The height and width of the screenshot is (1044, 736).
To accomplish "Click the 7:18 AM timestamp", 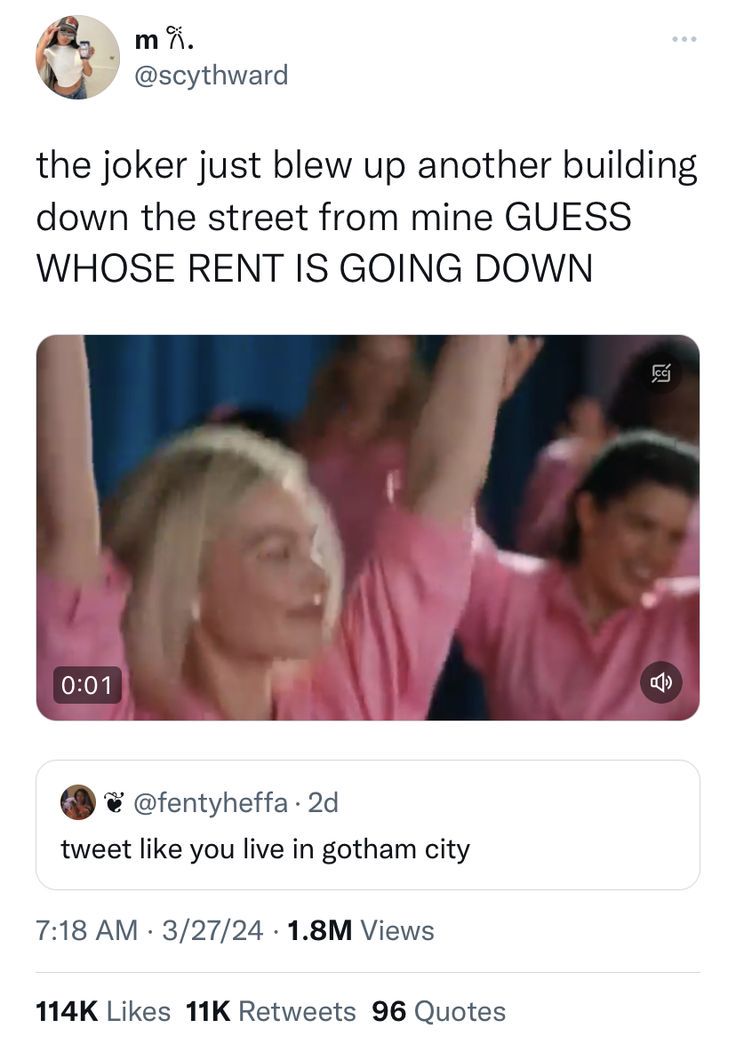I will click(87, 930).
